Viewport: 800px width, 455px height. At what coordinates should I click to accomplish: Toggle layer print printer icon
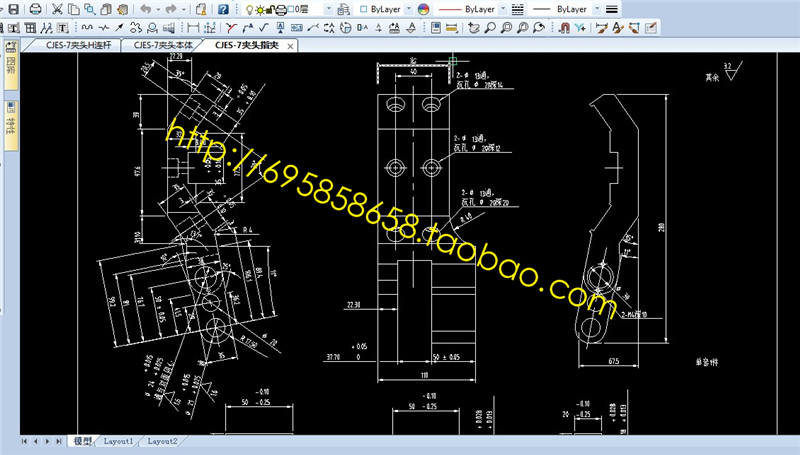pyautogui.click(x=281, y=9)
